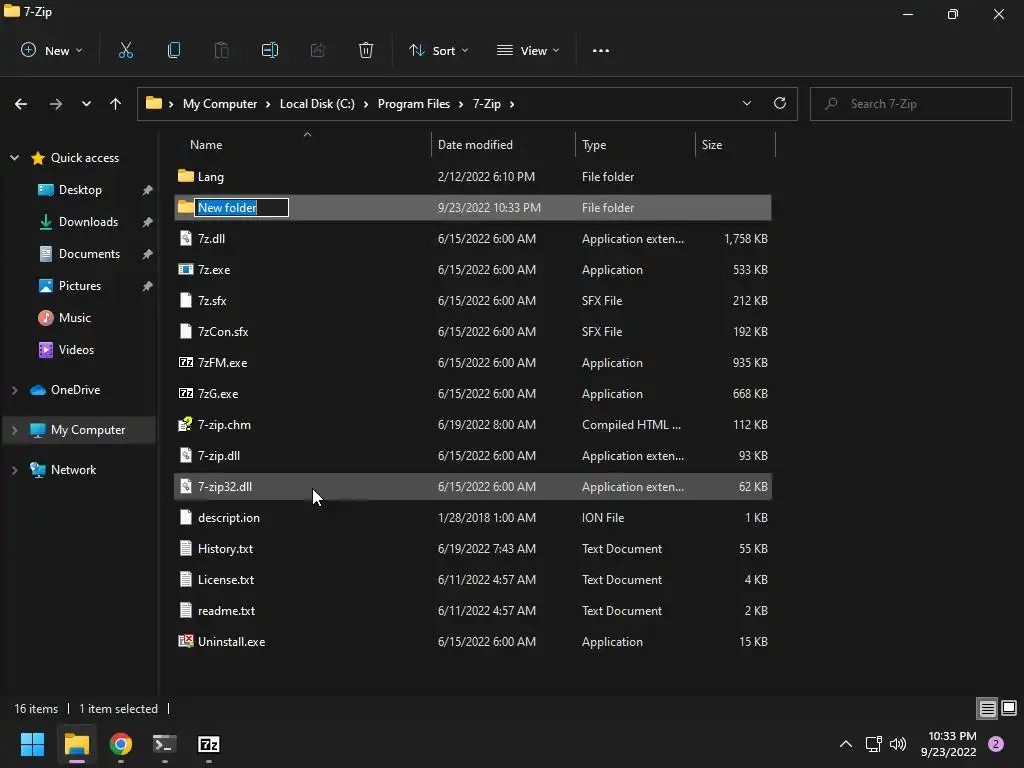Go up one level with up arrow
The width and height of the screenshot is (1024, 768).
(x=115, y=104)
